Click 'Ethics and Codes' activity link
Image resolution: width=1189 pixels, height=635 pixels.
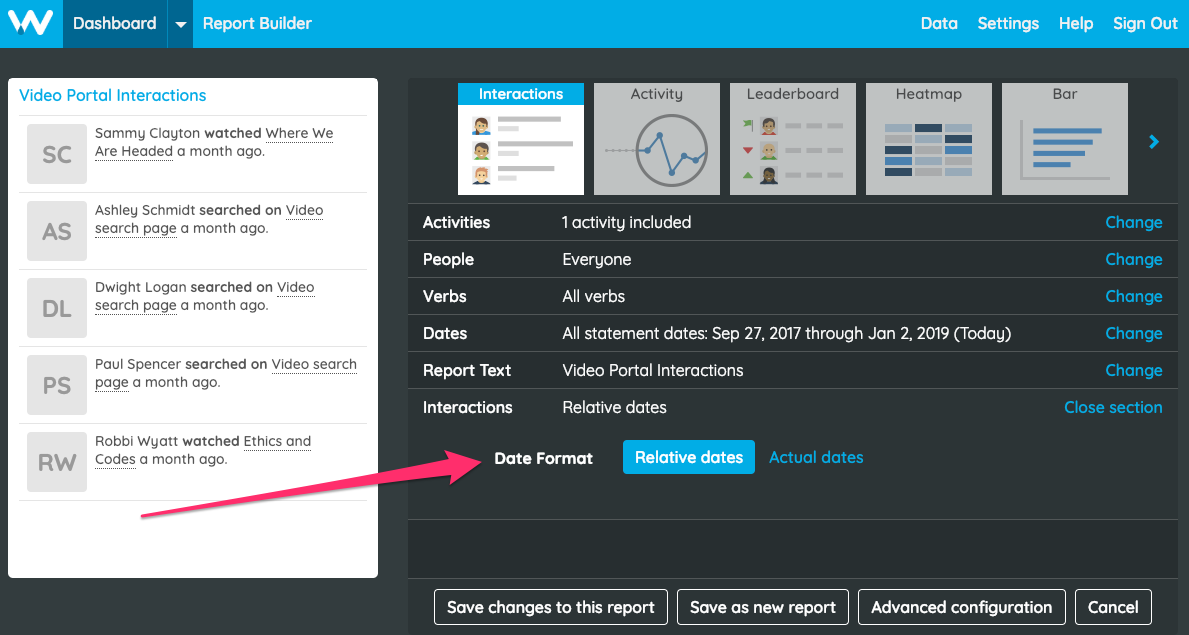pyautogui.click(x=277, y=442)
